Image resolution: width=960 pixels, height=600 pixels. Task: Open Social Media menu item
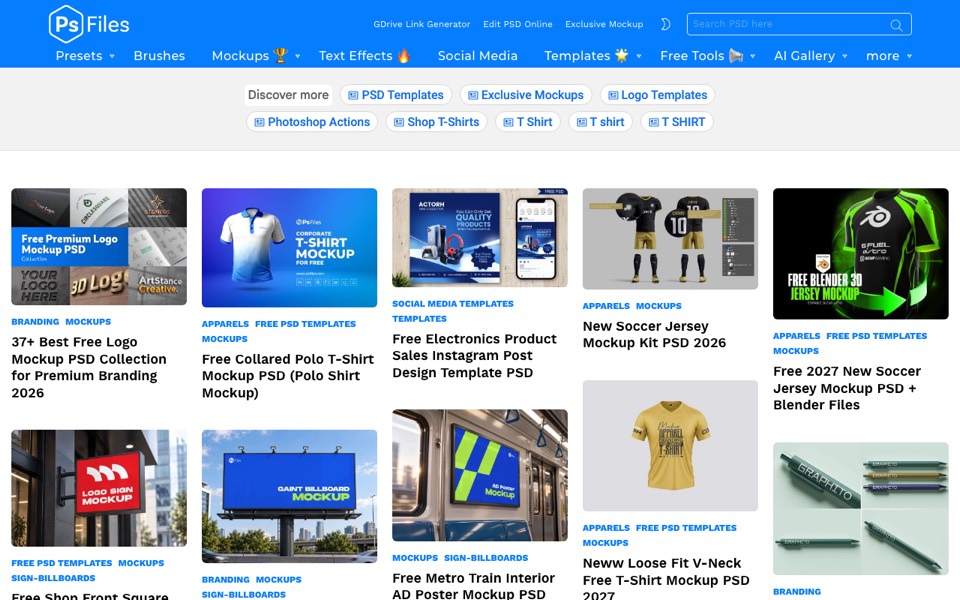click(x=478, y=56)
